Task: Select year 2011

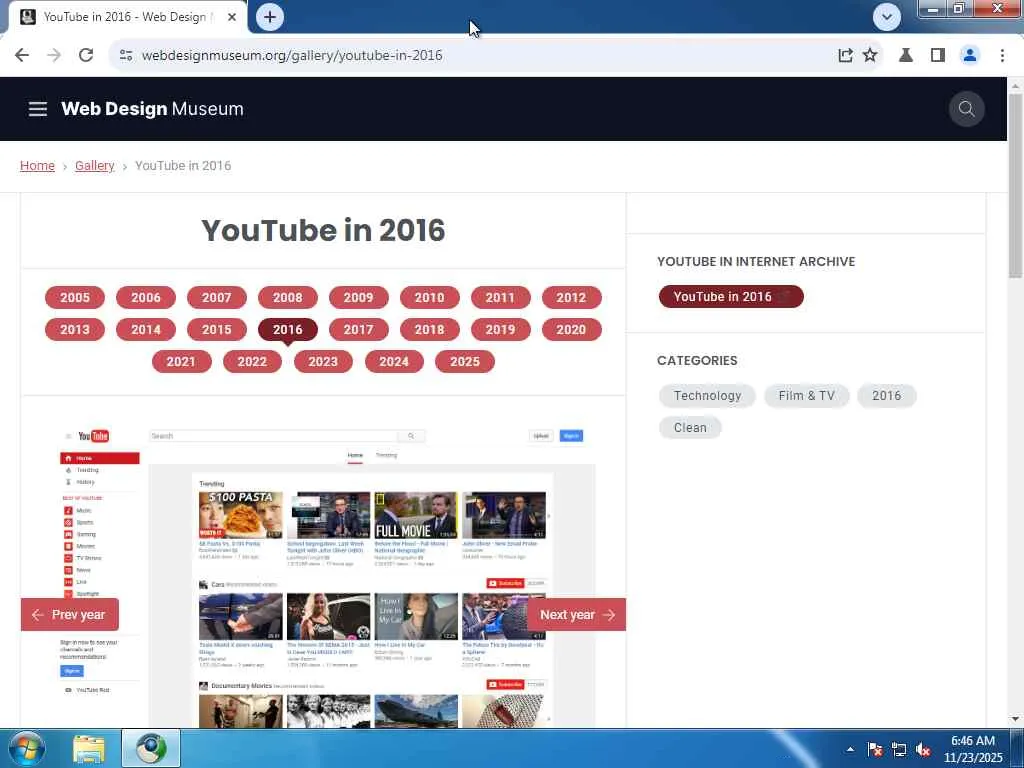Action: point(500,298)
